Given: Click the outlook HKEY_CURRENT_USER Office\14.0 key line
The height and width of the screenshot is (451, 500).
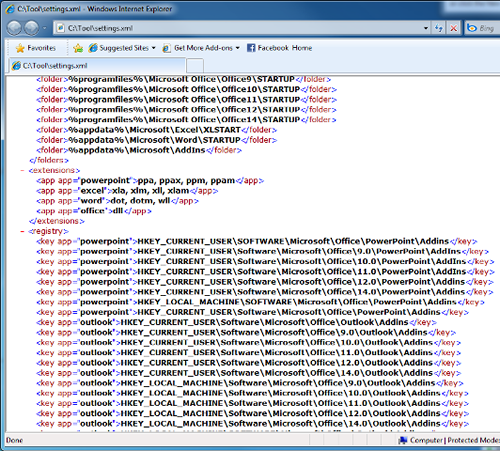Looking at the screenshot, I should point(249,373).
